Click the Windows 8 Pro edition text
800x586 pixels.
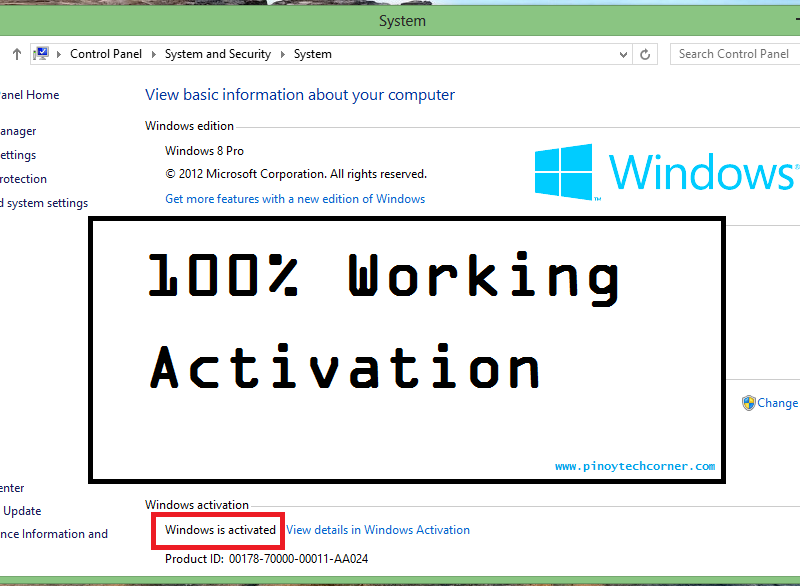coord(204,151)
